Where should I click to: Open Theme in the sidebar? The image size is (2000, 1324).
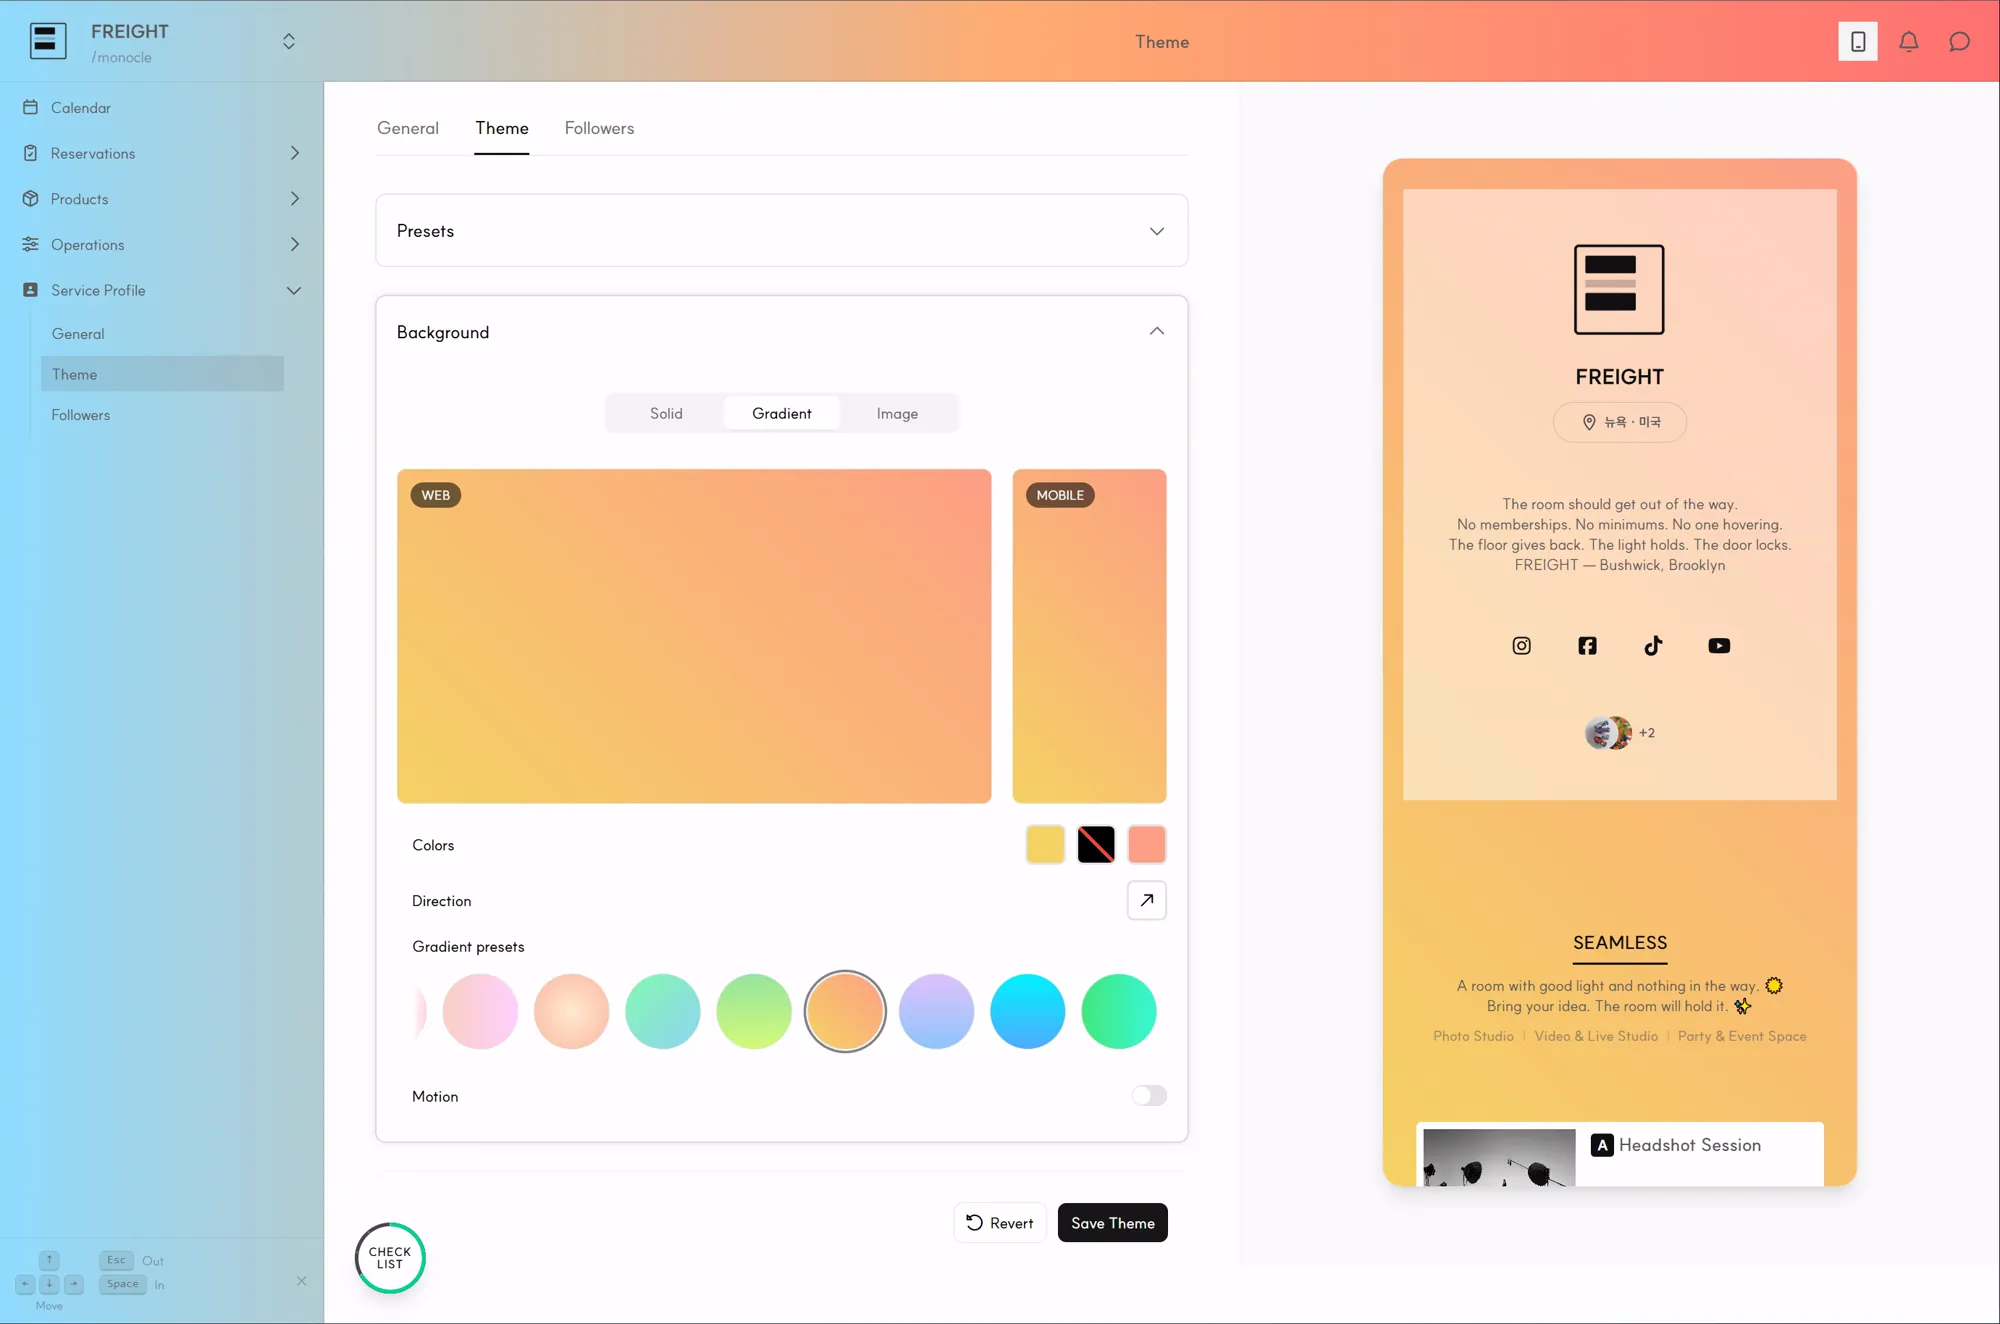click(x=162, y=374)
